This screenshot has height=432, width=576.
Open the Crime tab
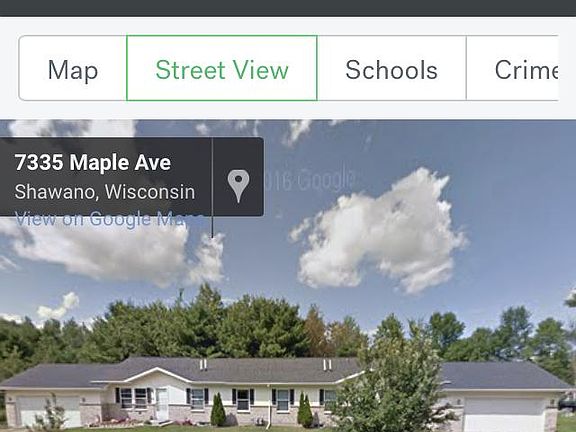pyautogui.click(x=526, y=69)
